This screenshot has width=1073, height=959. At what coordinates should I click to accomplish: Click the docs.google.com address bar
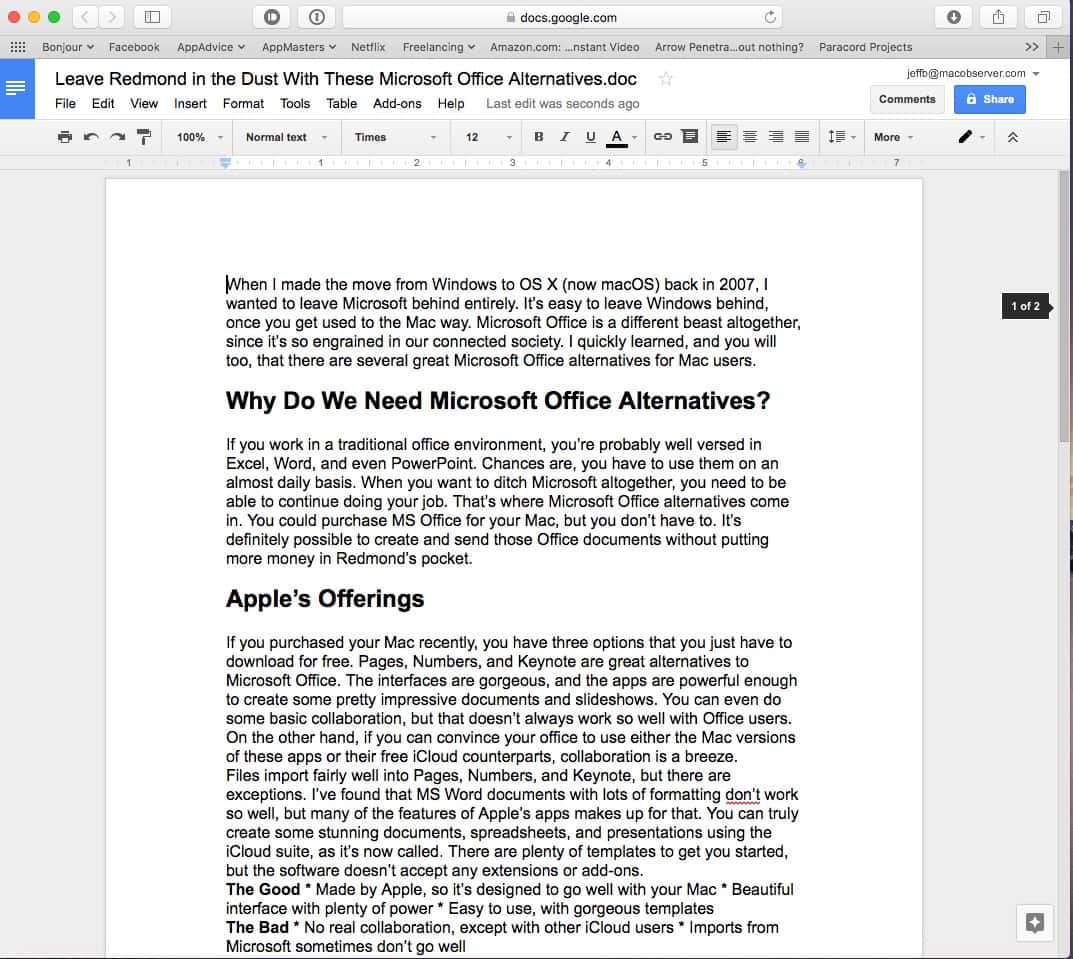[x=561, y=17]
